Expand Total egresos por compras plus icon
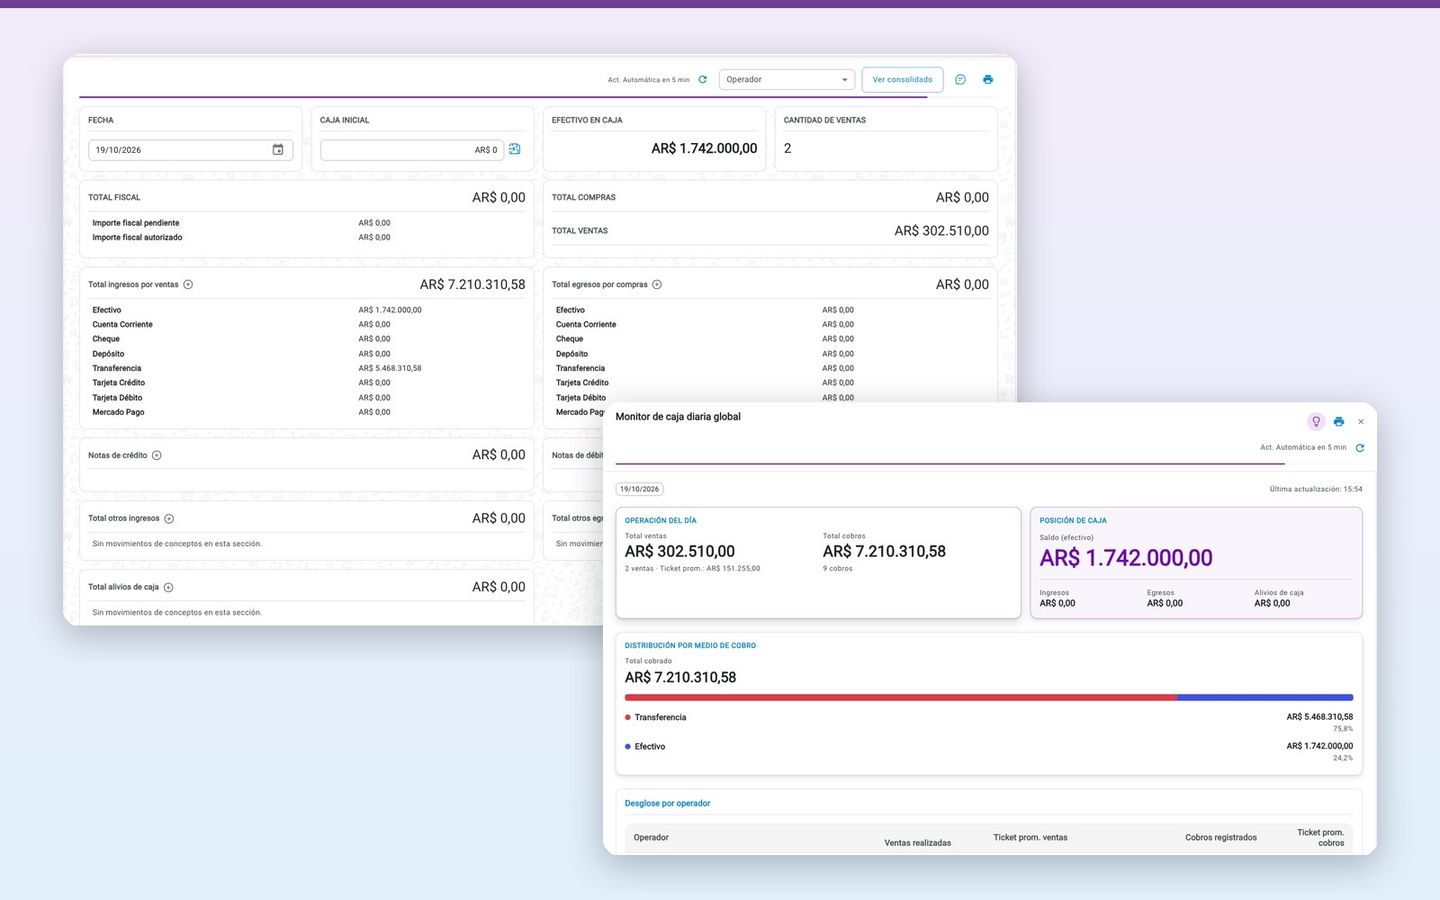This screenshot has height=900, width=1440. pos(657,285)
